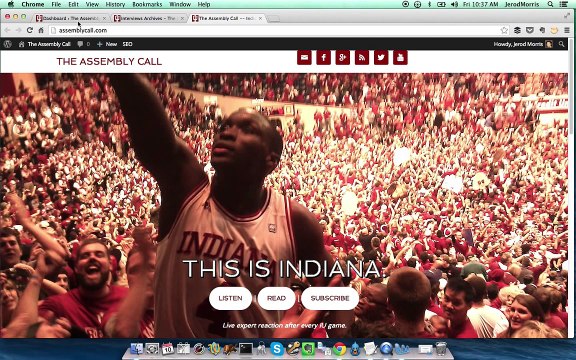This screenshot has height=360, width=576.
Task: Open Chrome's Edit menu
Action: [x=73, y=4]
